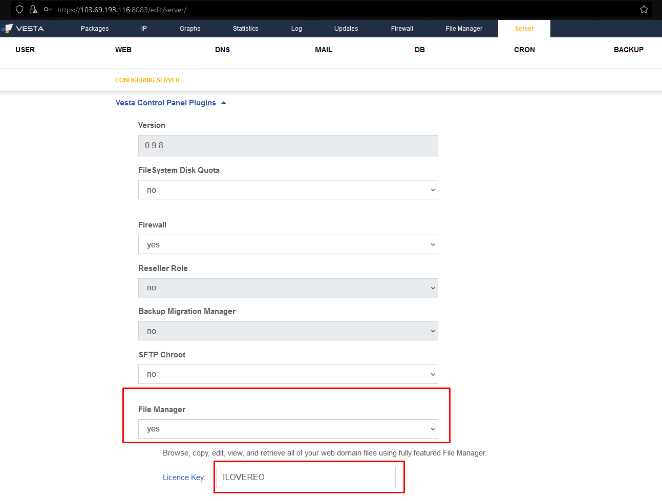This screenshot has width=662, height=501.
Task: Go to the DNS section
Action: point(222,49)
